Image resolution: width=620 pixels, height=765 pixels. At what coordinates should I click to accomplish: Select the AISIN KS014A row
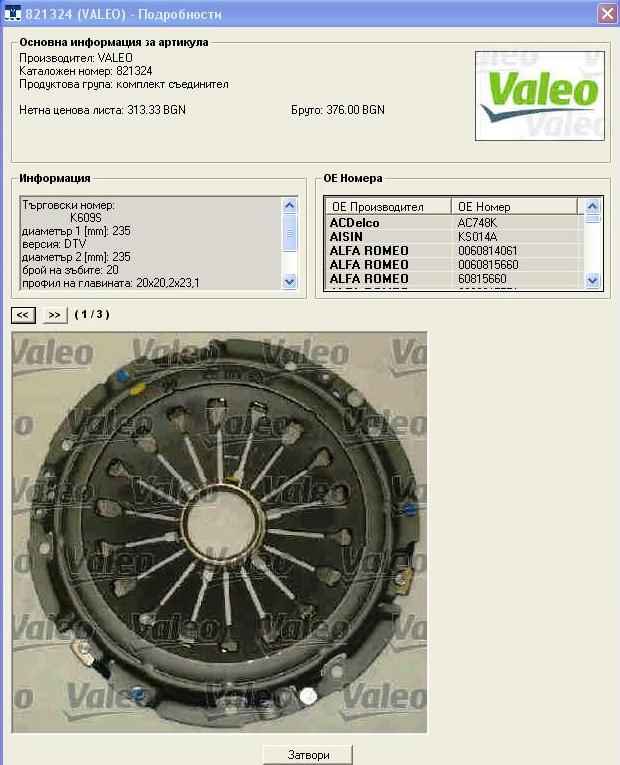coord(453,236)
